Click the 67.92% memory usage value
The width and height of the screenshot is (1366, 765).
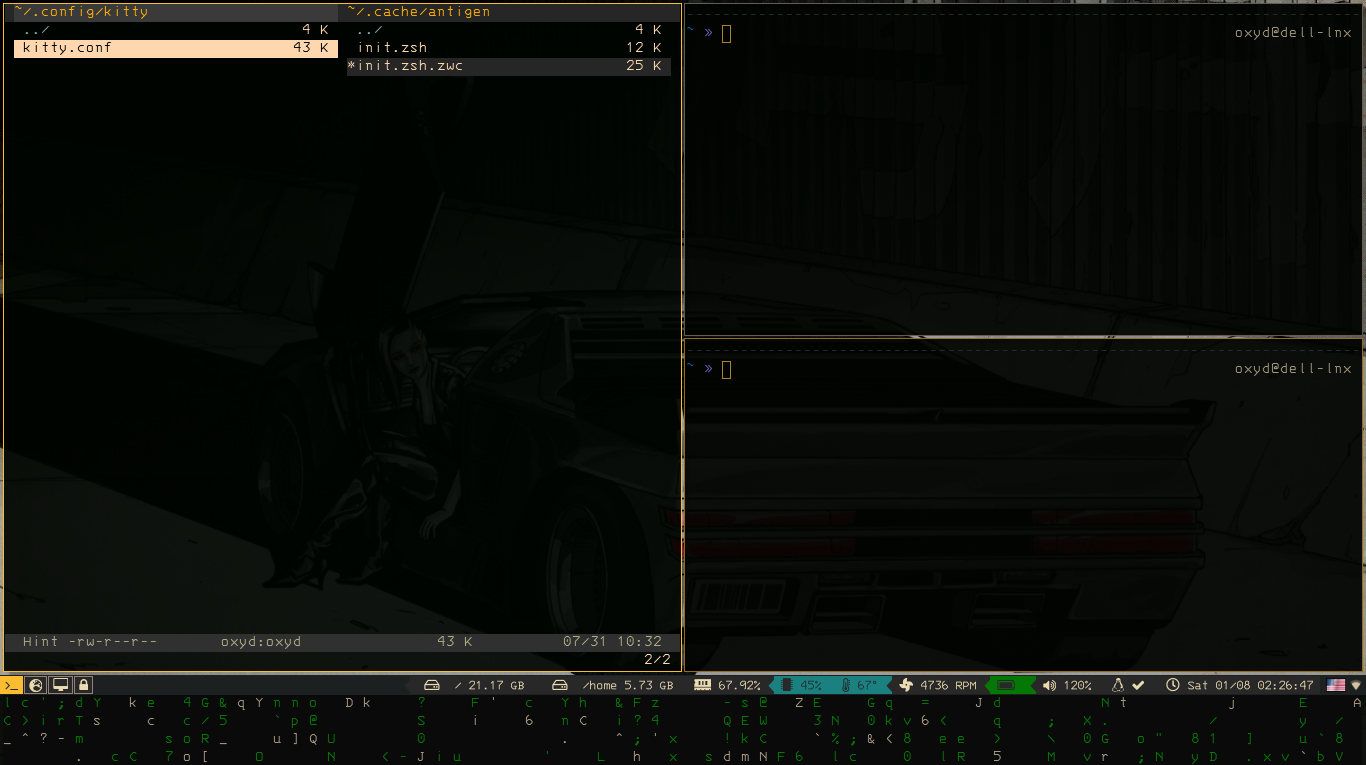(740, 685)
